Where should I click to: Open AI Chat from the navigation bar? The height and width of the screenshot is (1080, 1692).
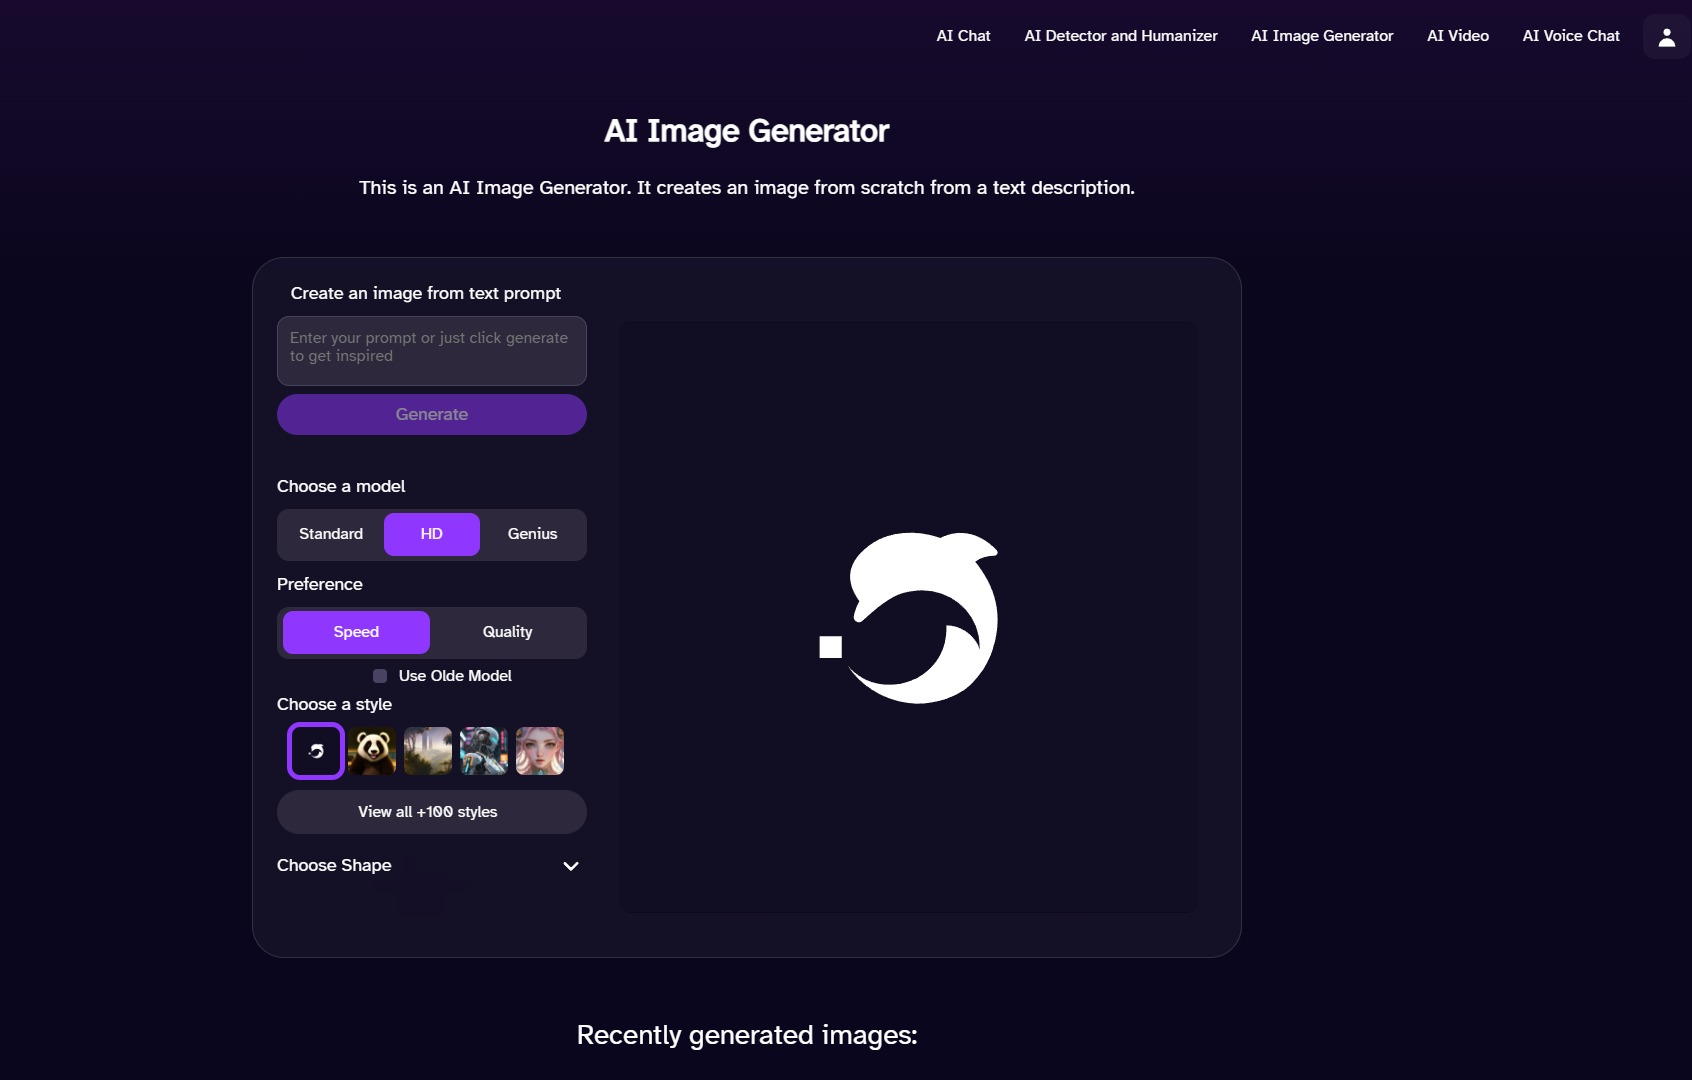click(x=962, y=36)
